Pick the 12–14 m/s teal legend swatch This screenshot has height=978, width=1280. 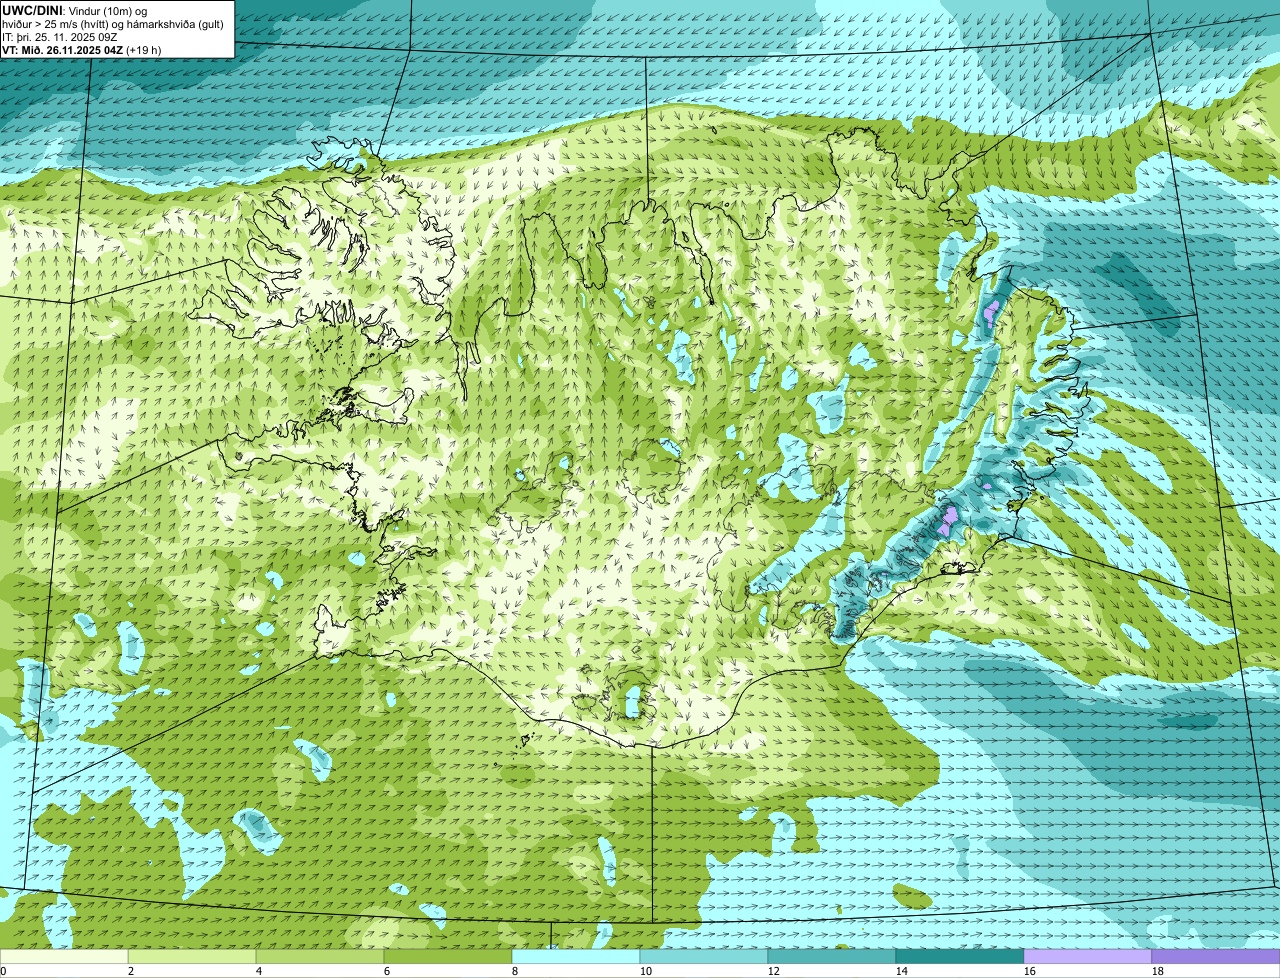[832, 957]
